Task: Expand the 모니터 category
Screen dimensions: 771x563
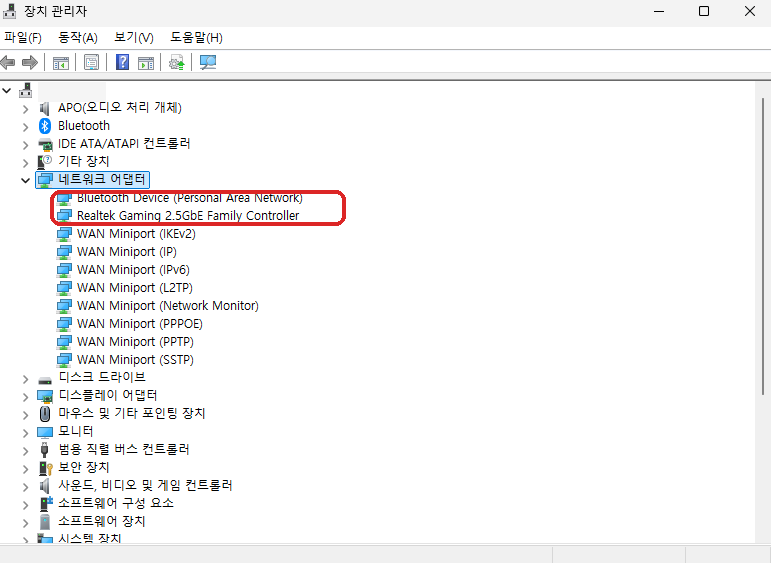Action: (26, 433)
